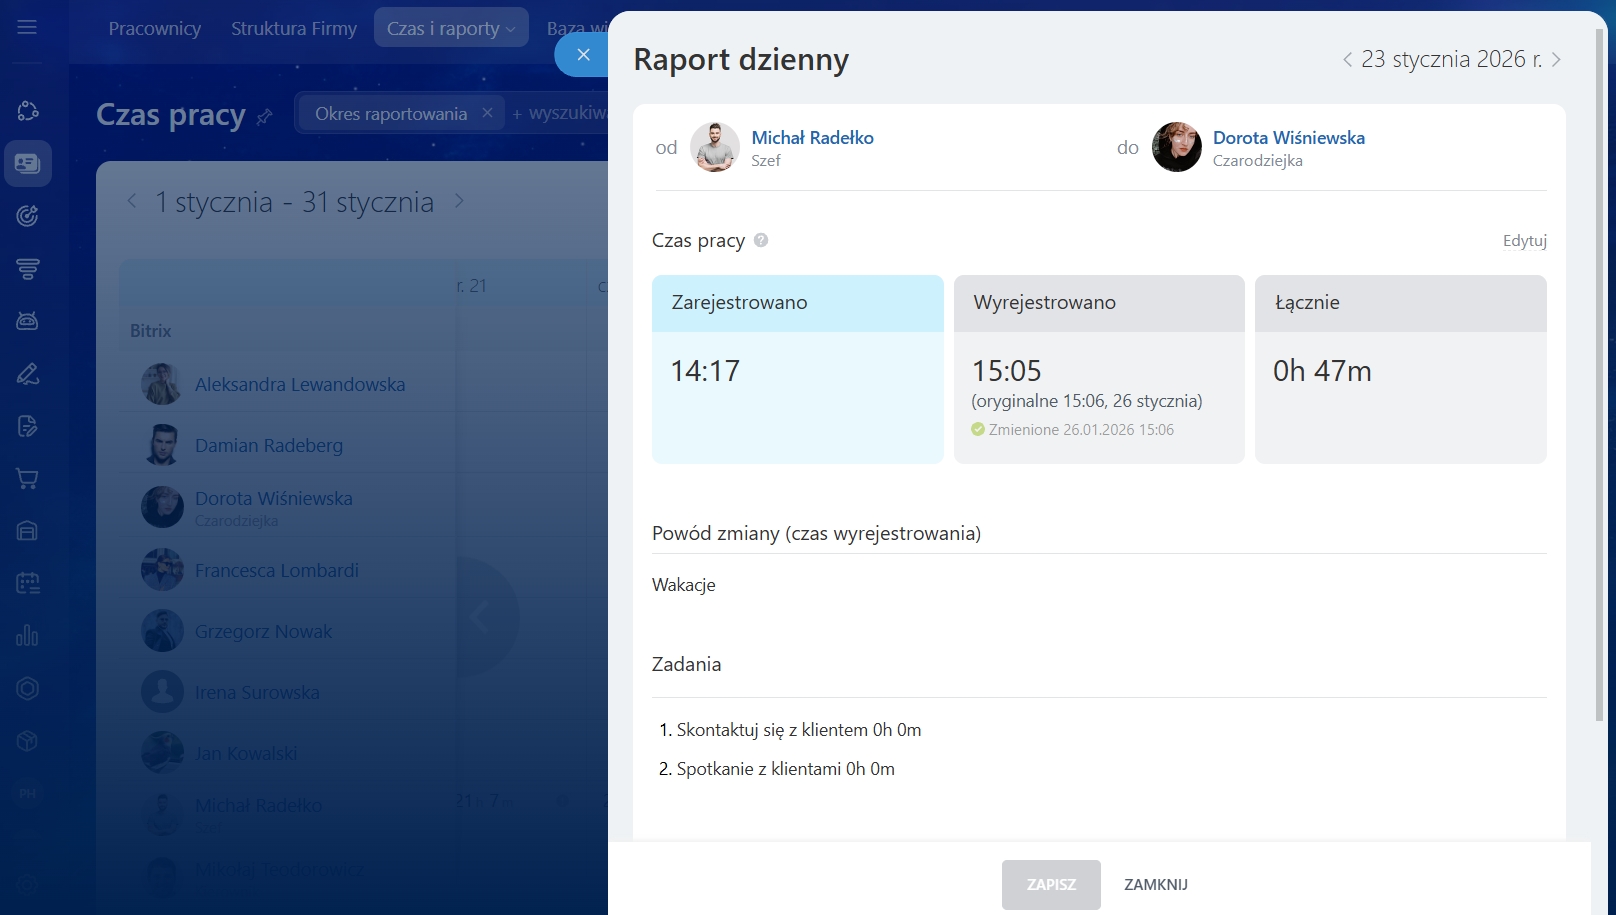Click the help question mark next to Czas pracy
The height and width of the screenshot is (915, 1616).
pos(761,240)
